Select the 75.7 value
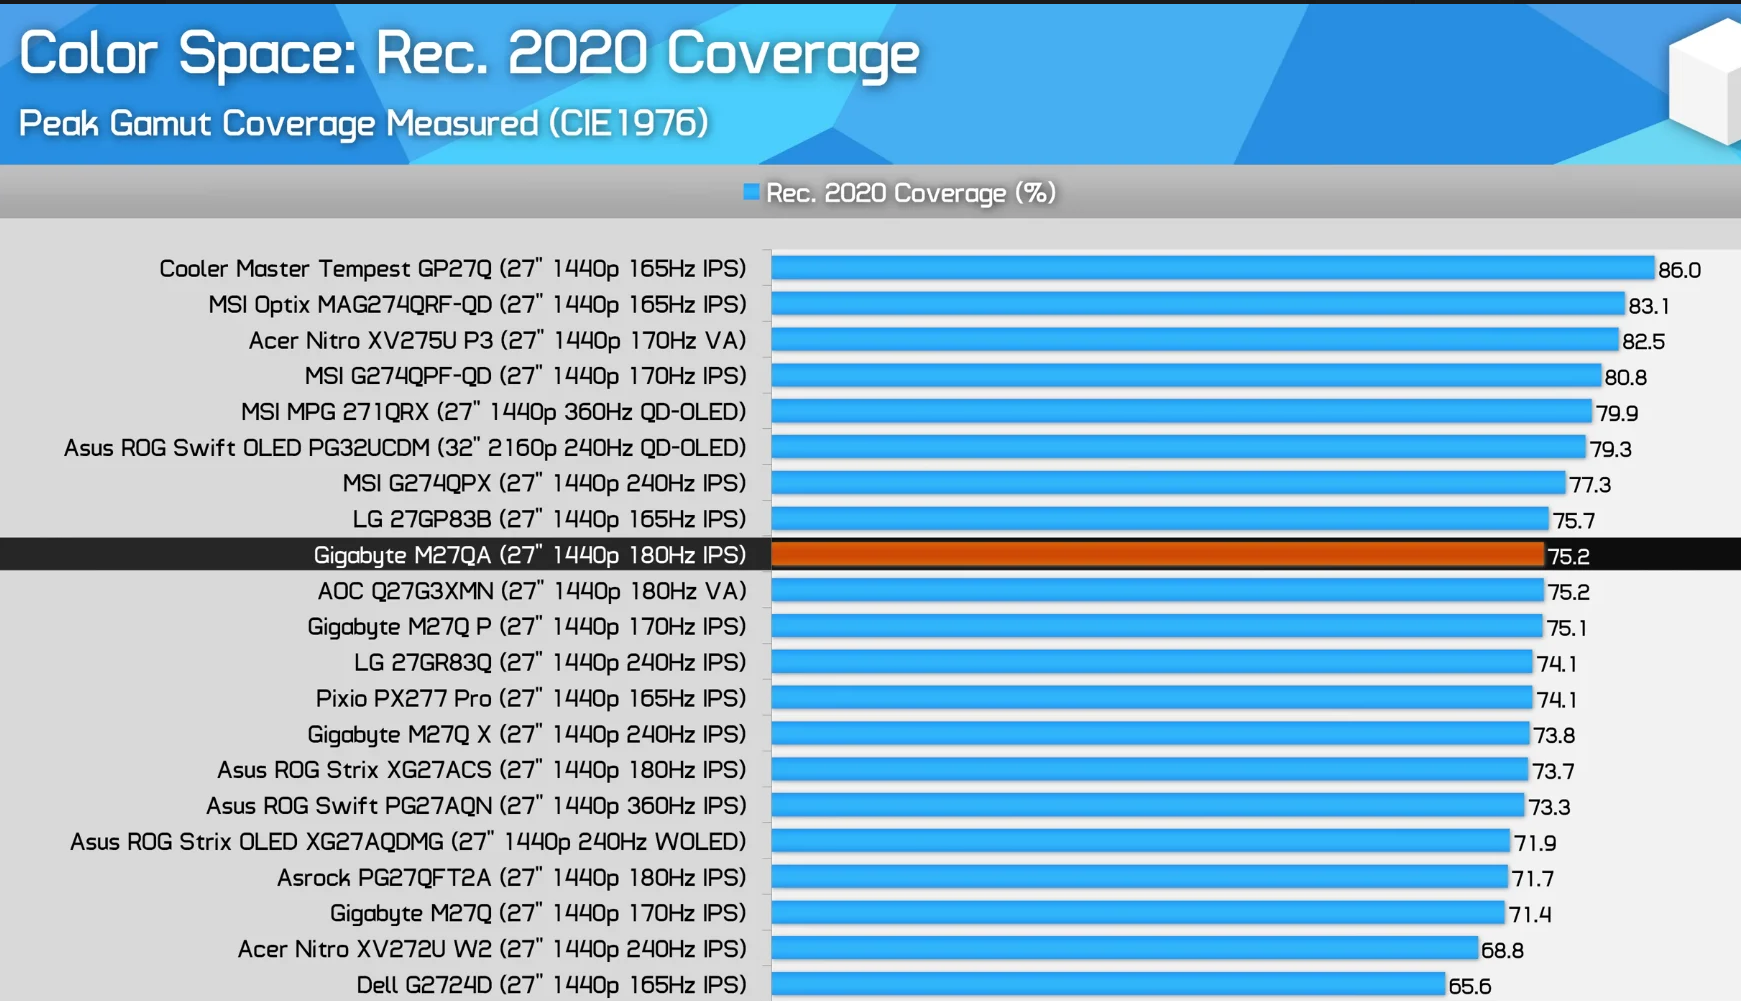 pyautogui.click(x=1574, y=521)
